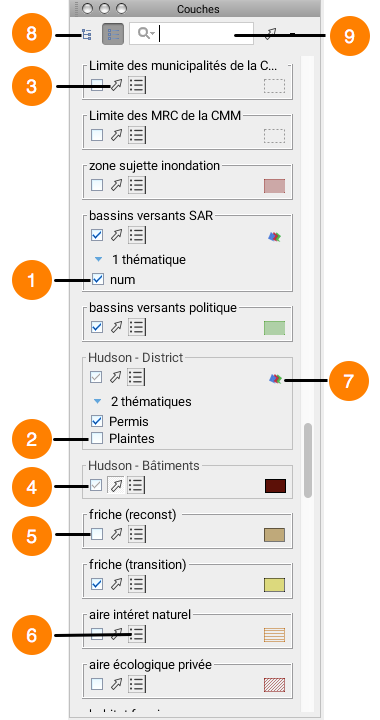Click the search magnifier dropdown icon
Screen dimensions: 380x720
(x=146, y=34)
